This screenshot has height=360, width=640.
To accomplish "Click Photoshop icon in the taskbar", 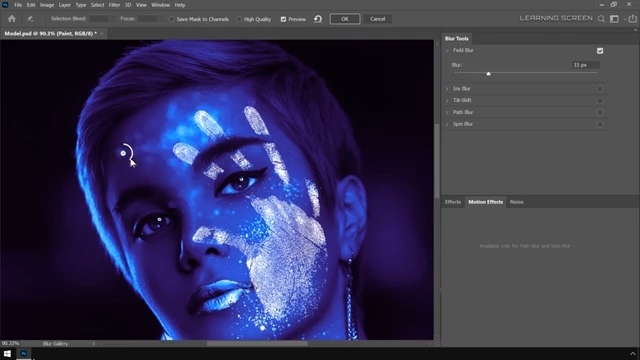I will point(24,353).
